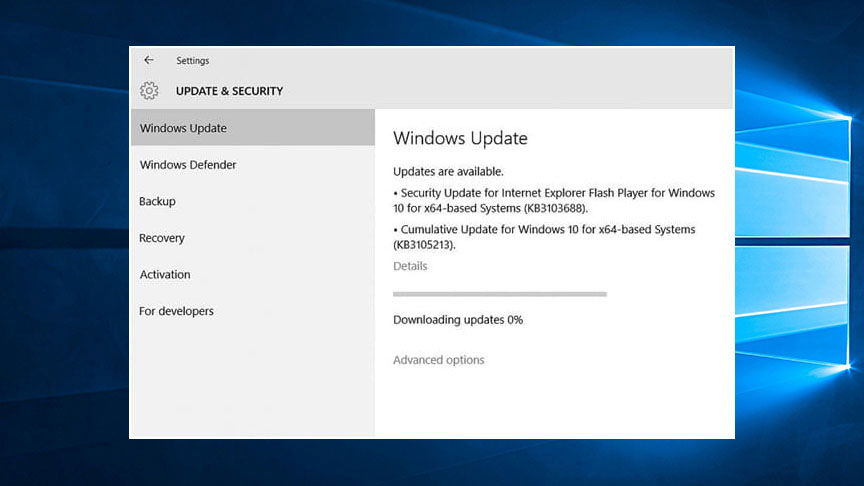Click the Security Update KB3103688 entry
Image resolution: width=864 pixels, height=486 pixels.
click(554, 200)
